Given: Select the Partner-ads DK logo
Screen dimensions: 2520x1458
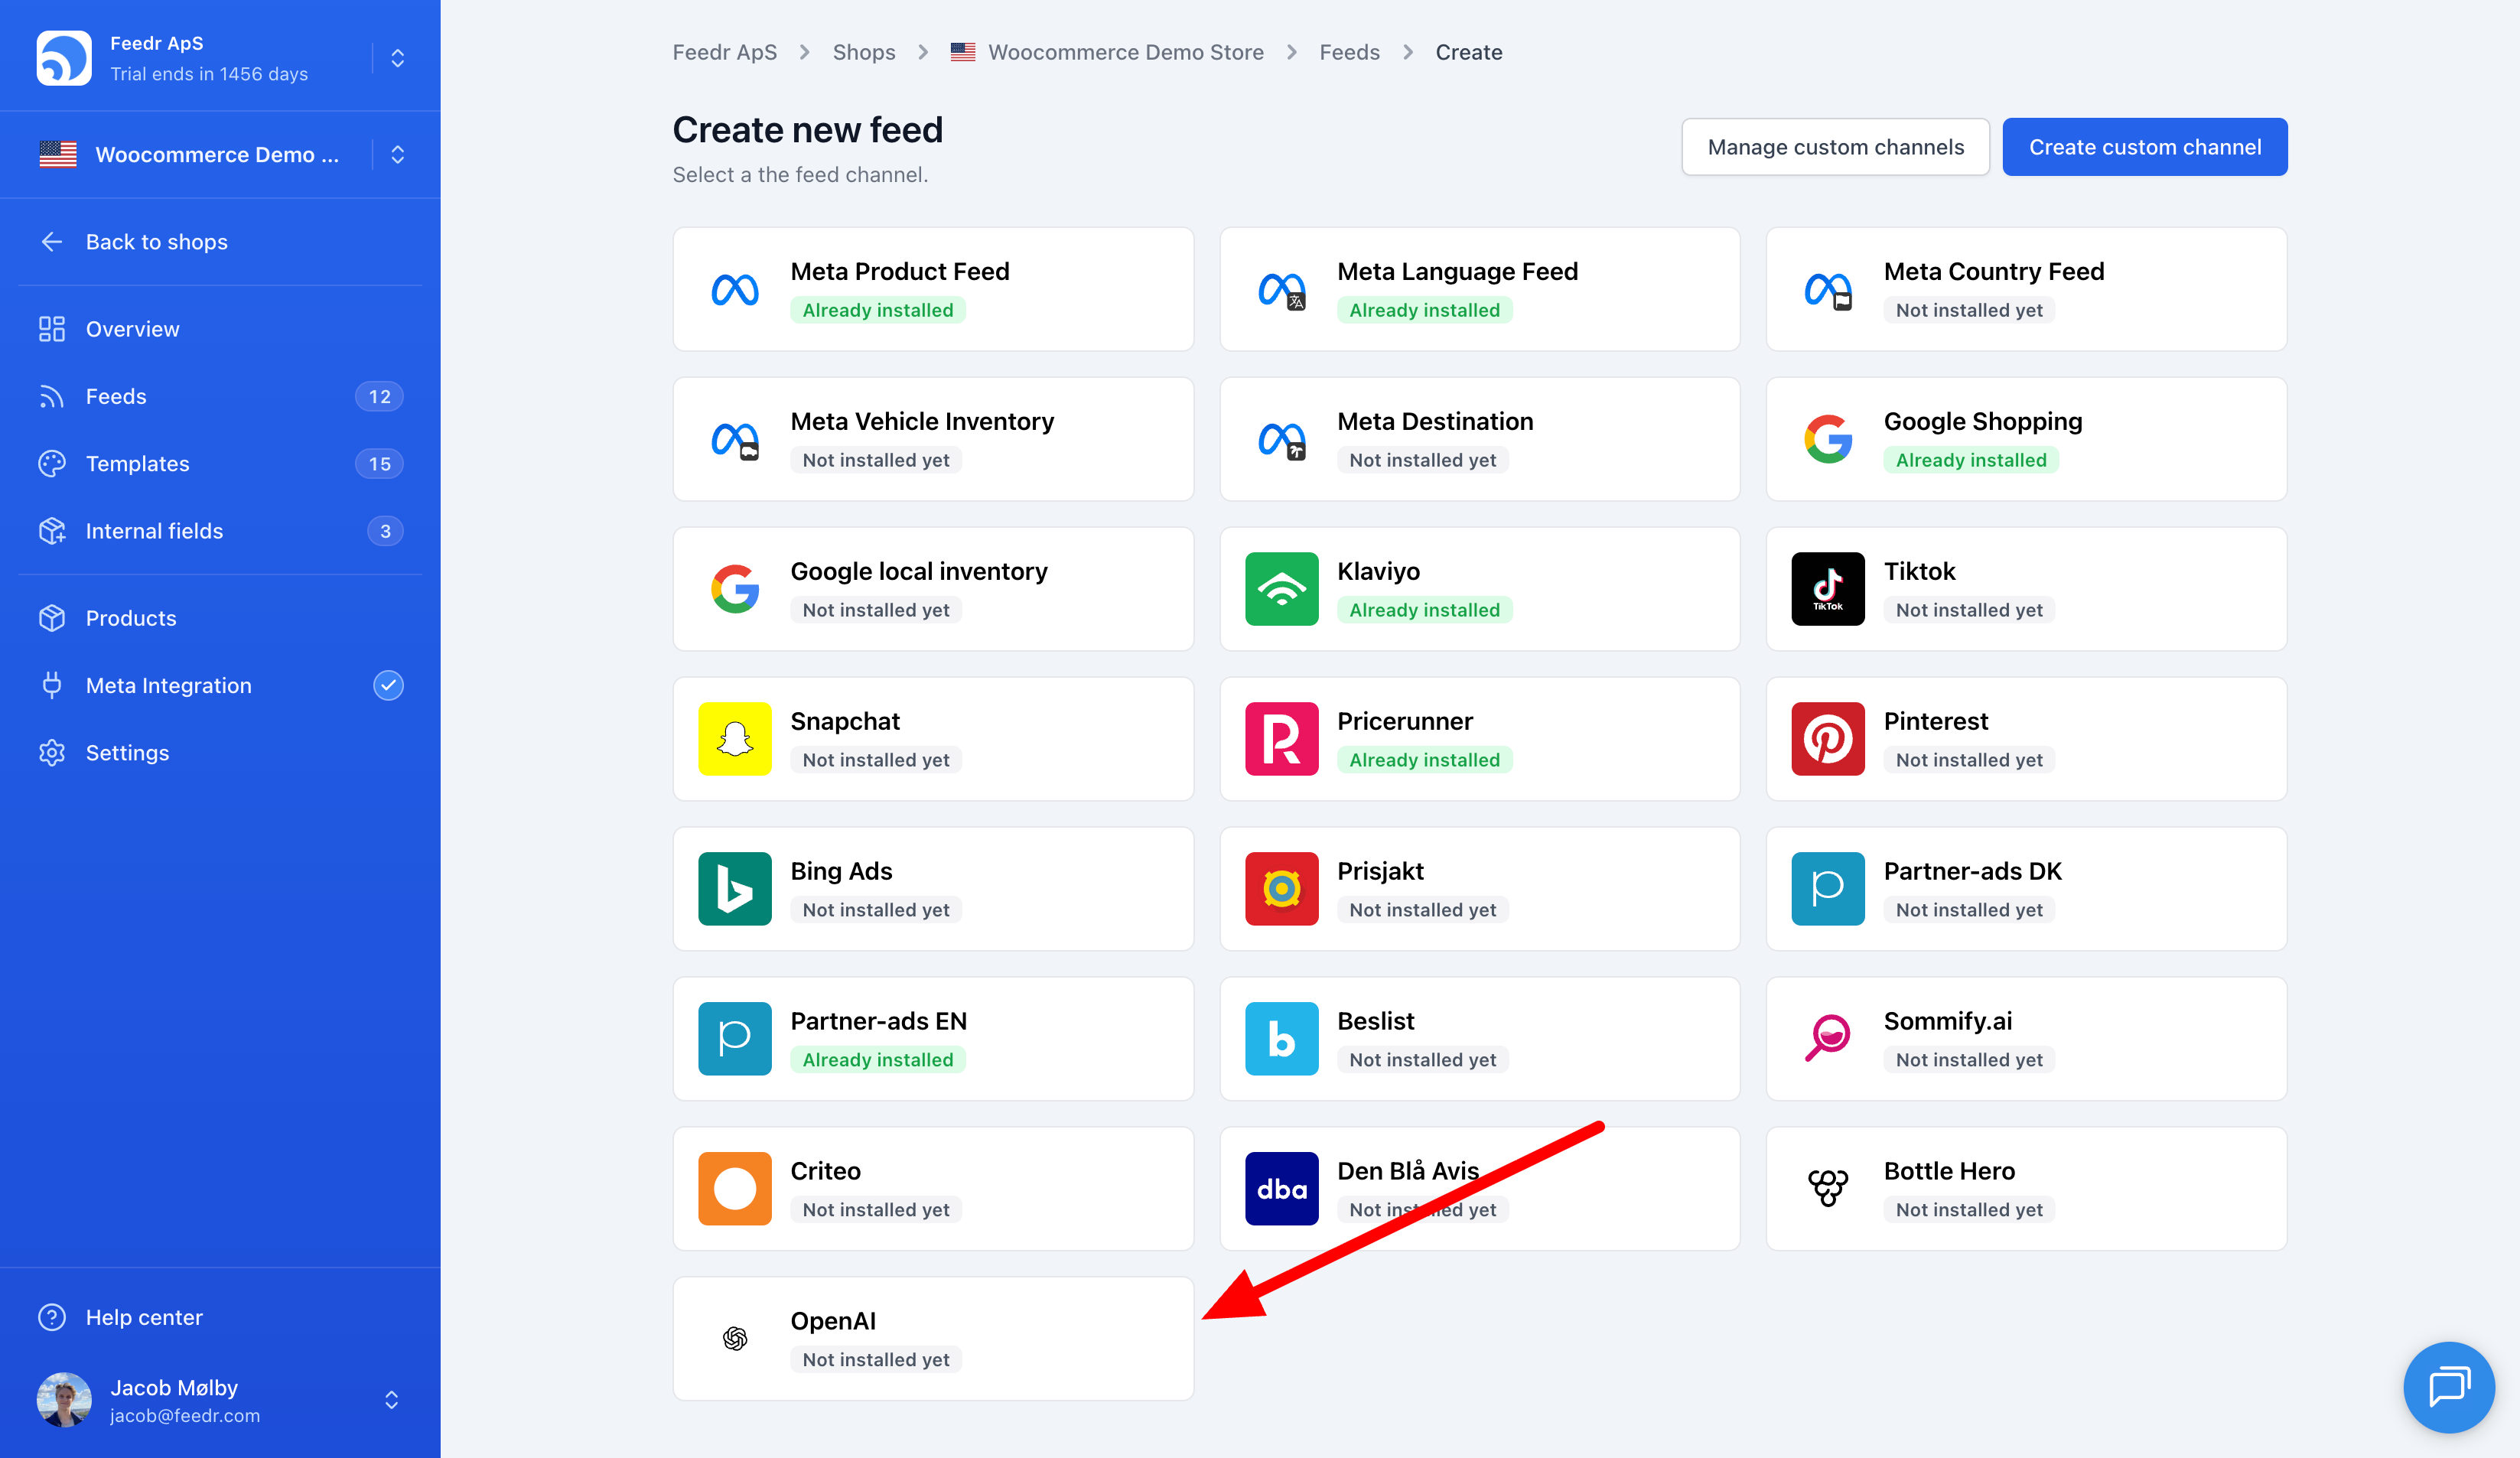Looking at the screenshot, I should click(1828, 889).
